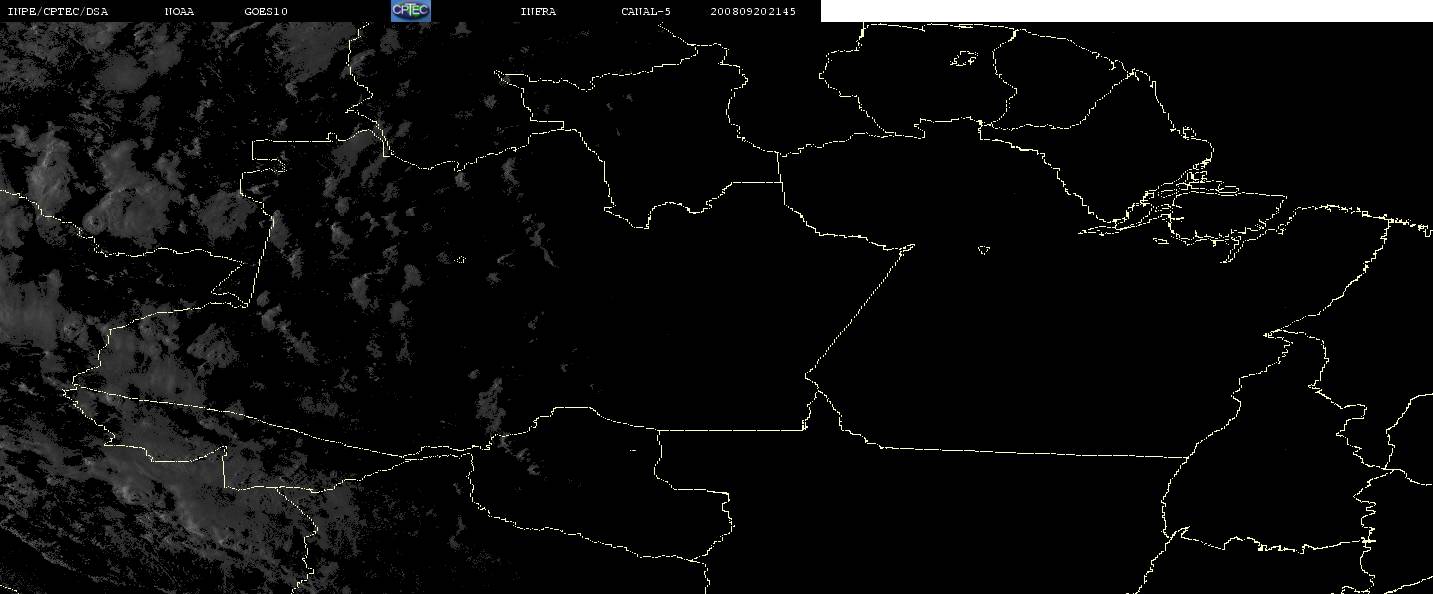Screen dimensions: 1433x594
Task: Click the 200809202145 timestamp
Action: pos(753,12)
